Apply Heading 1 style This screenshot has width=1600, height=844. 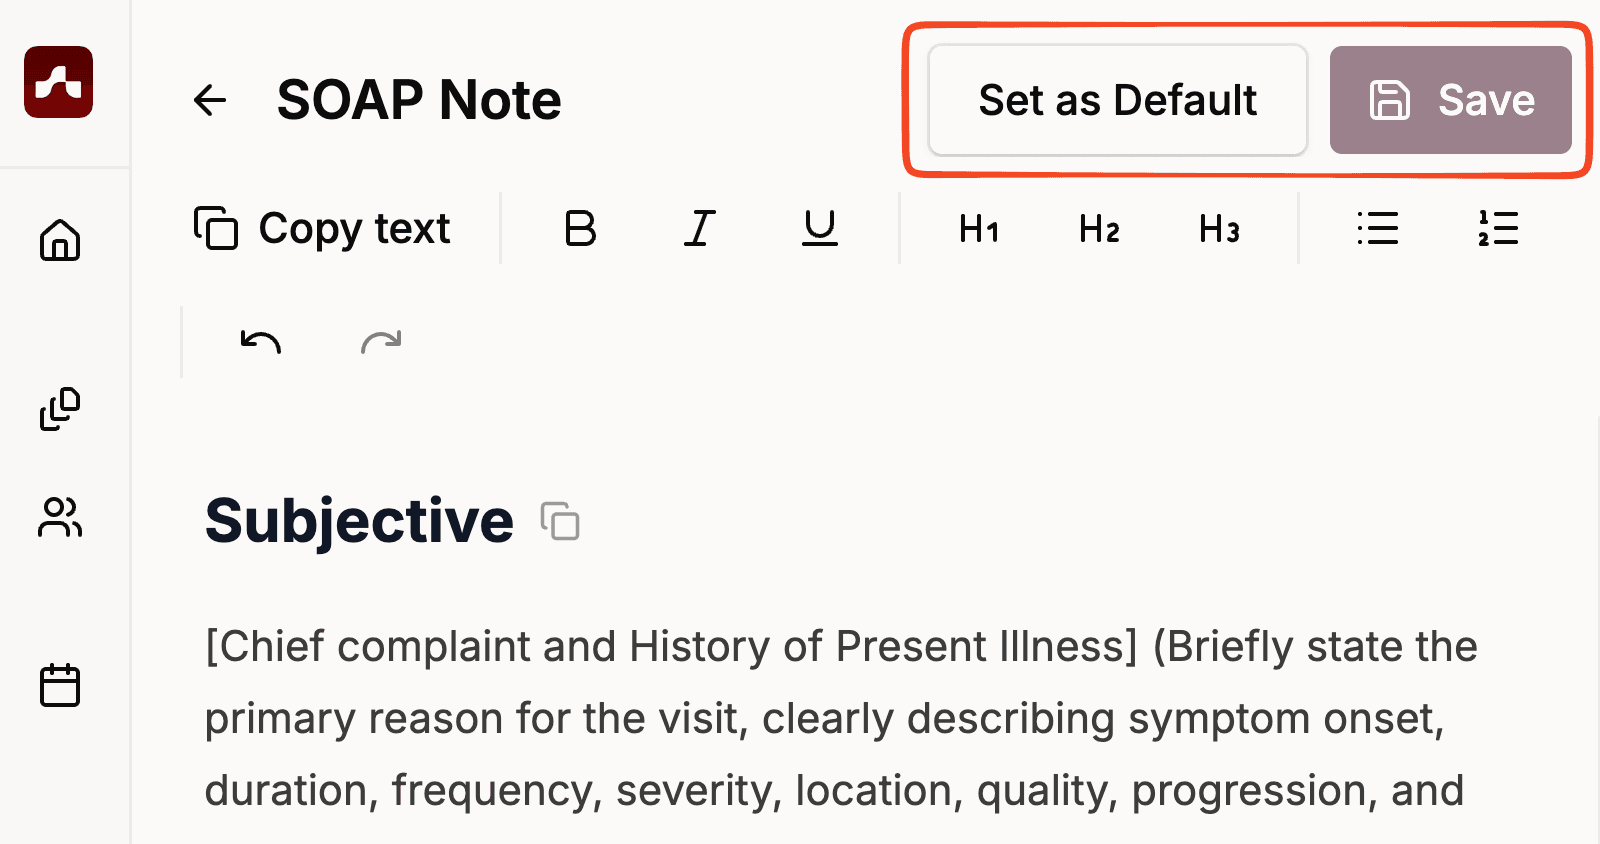979,230
